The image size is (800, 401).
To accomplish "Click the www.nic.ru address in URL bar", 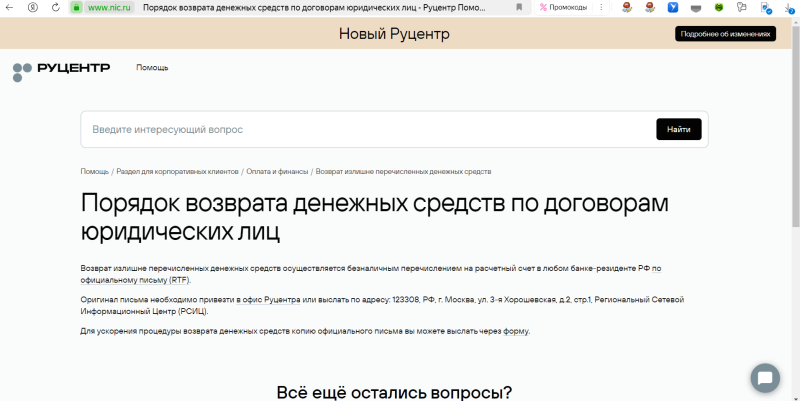I will (110, 7).
